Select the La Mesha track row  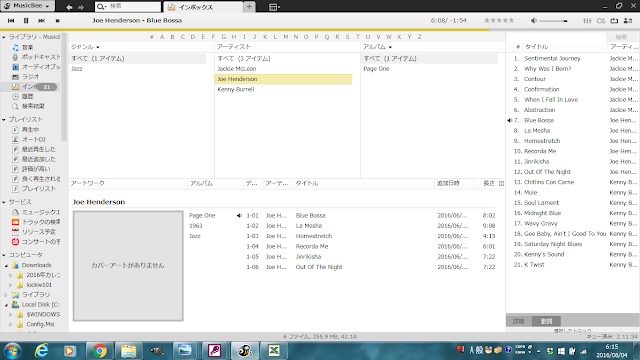(342, 226)
